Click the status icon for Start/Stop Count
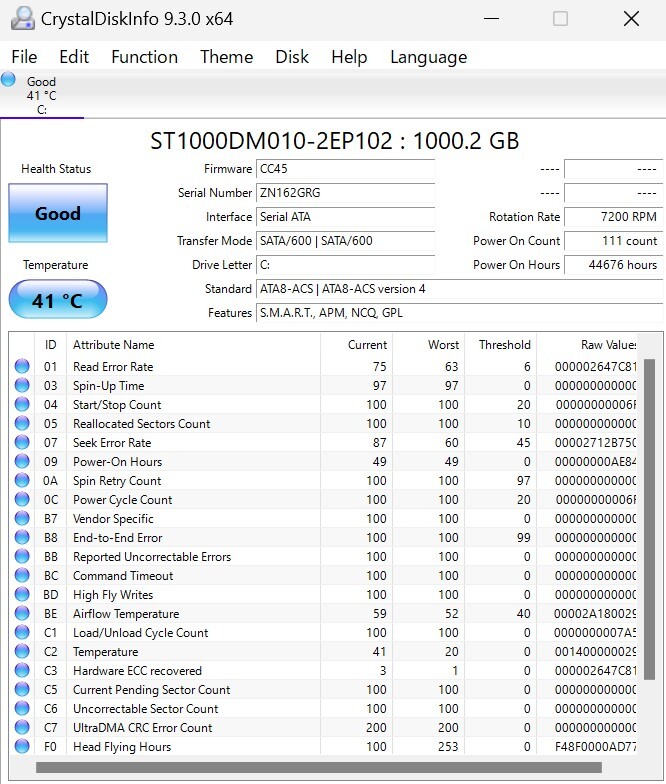 (x=22, y=404)
